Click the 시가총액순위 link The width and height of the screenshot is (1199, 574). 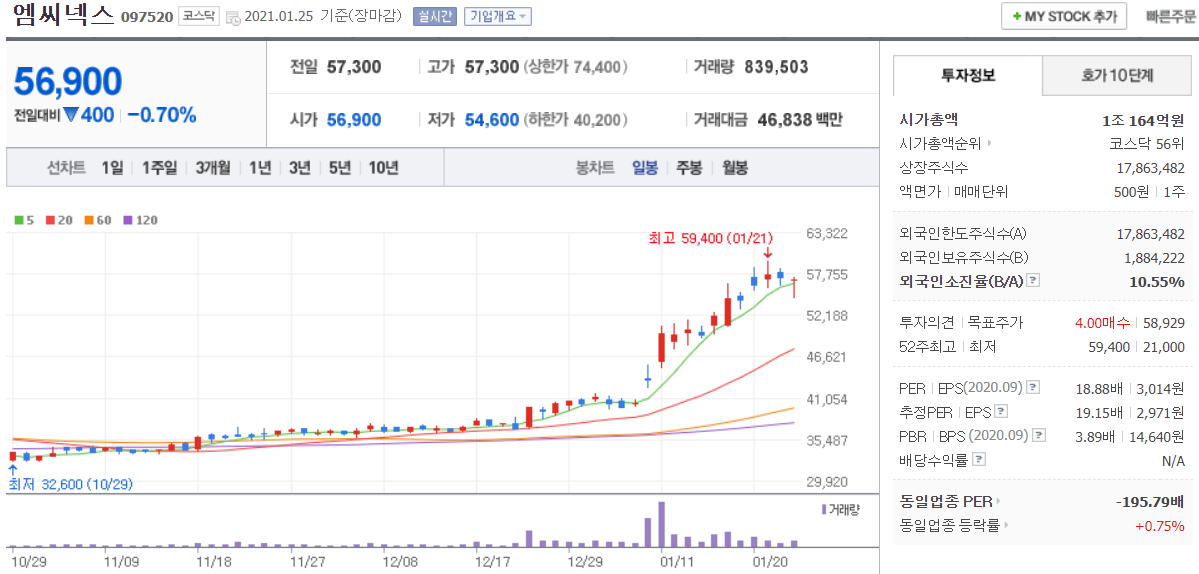tap(941, 143)
